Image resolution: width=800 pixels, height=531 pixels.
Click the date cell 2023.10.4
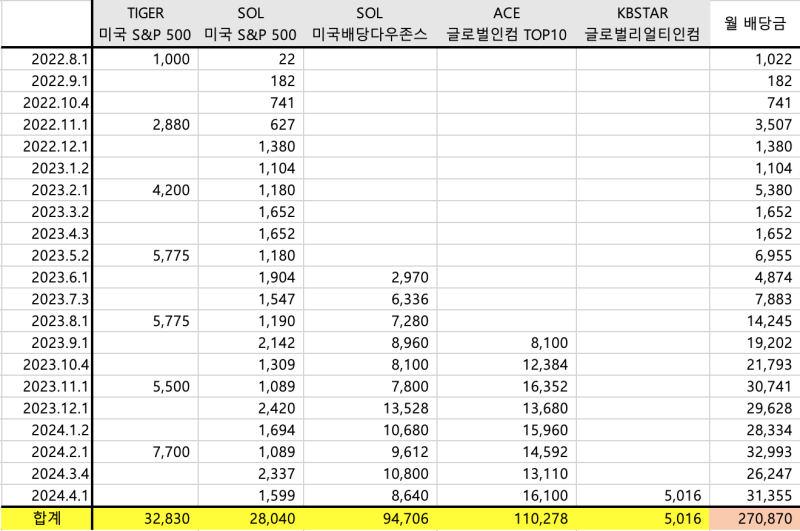(46, 365)
